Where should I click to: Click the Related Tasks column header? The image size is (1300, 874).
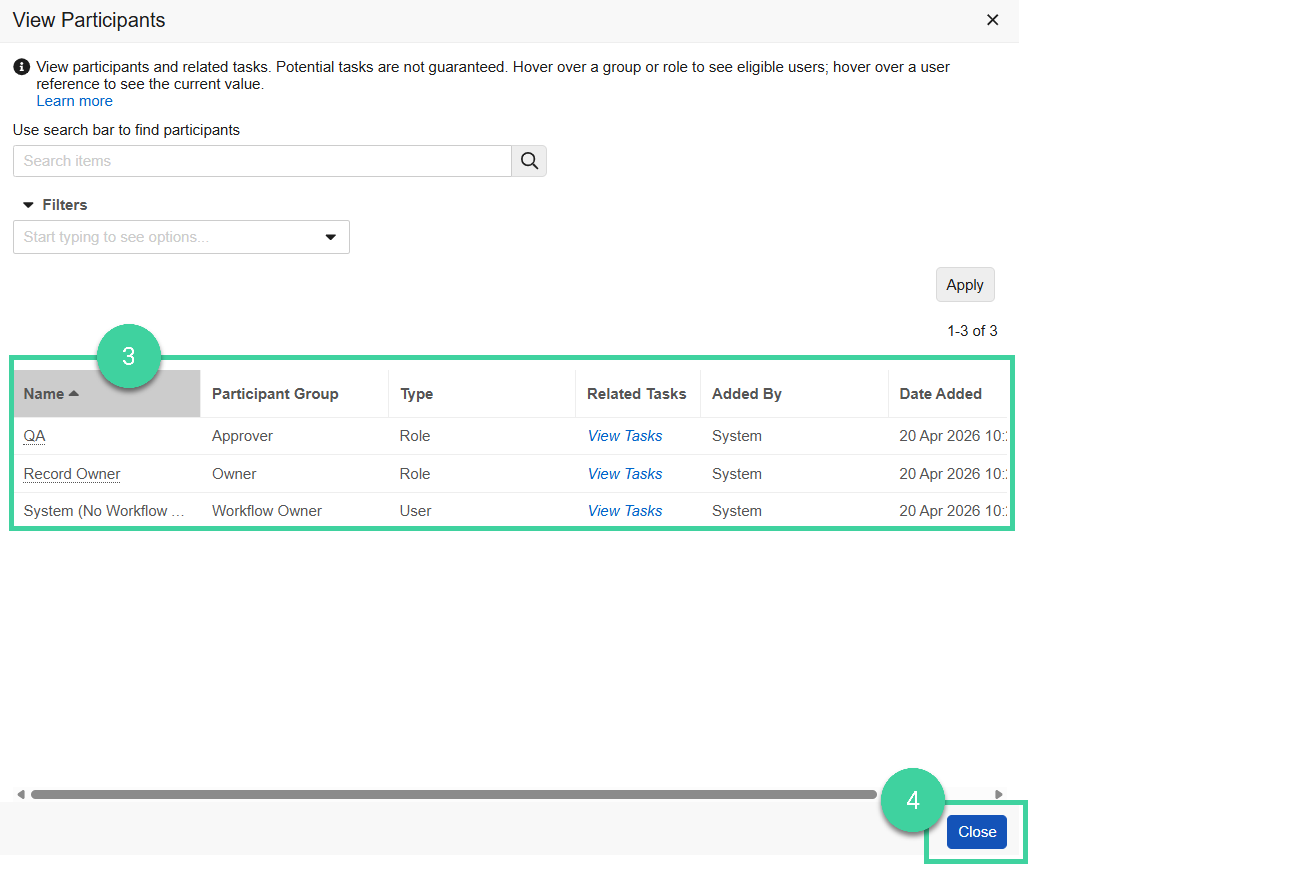(x=636, y=394)
